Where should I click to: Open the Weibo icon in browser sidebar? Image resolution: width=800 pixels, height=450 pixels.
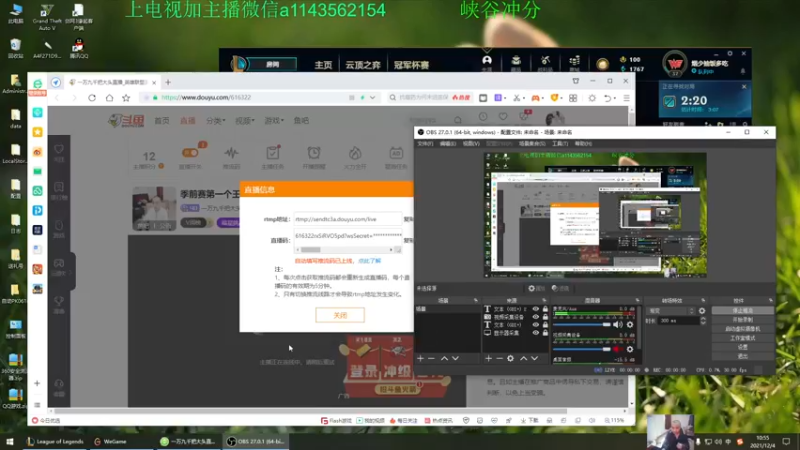[37, 152]
